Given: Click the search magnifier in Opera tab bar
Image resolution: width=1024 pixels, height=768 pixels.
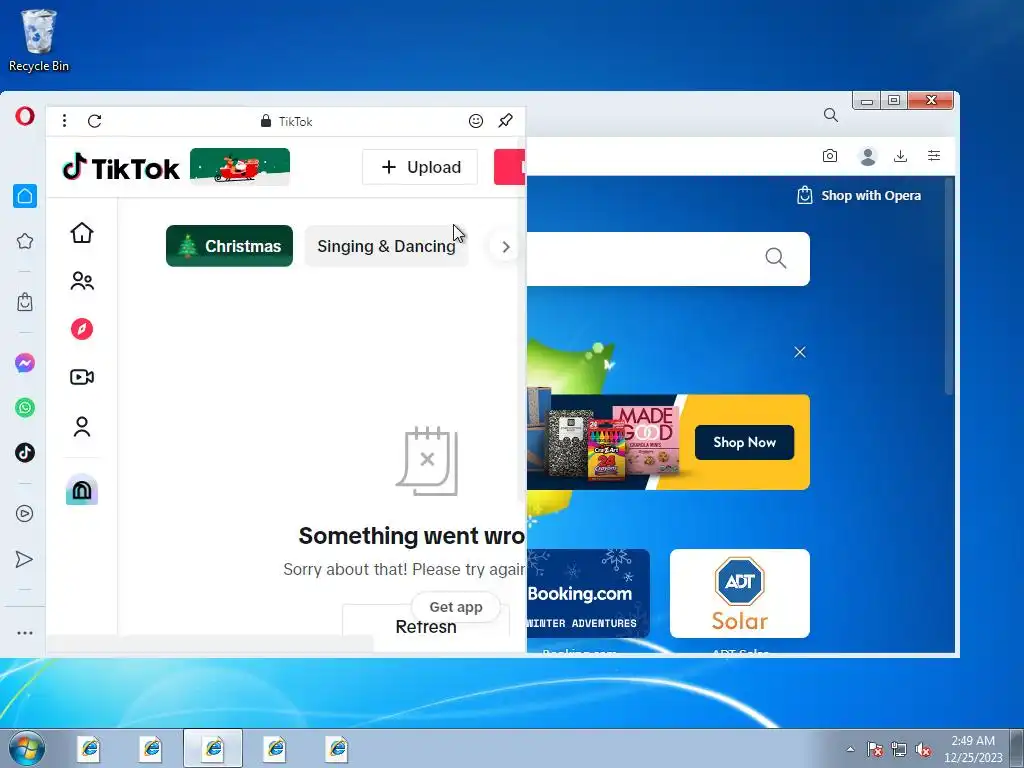Looking at the screenshot, I should click(831, 115).
